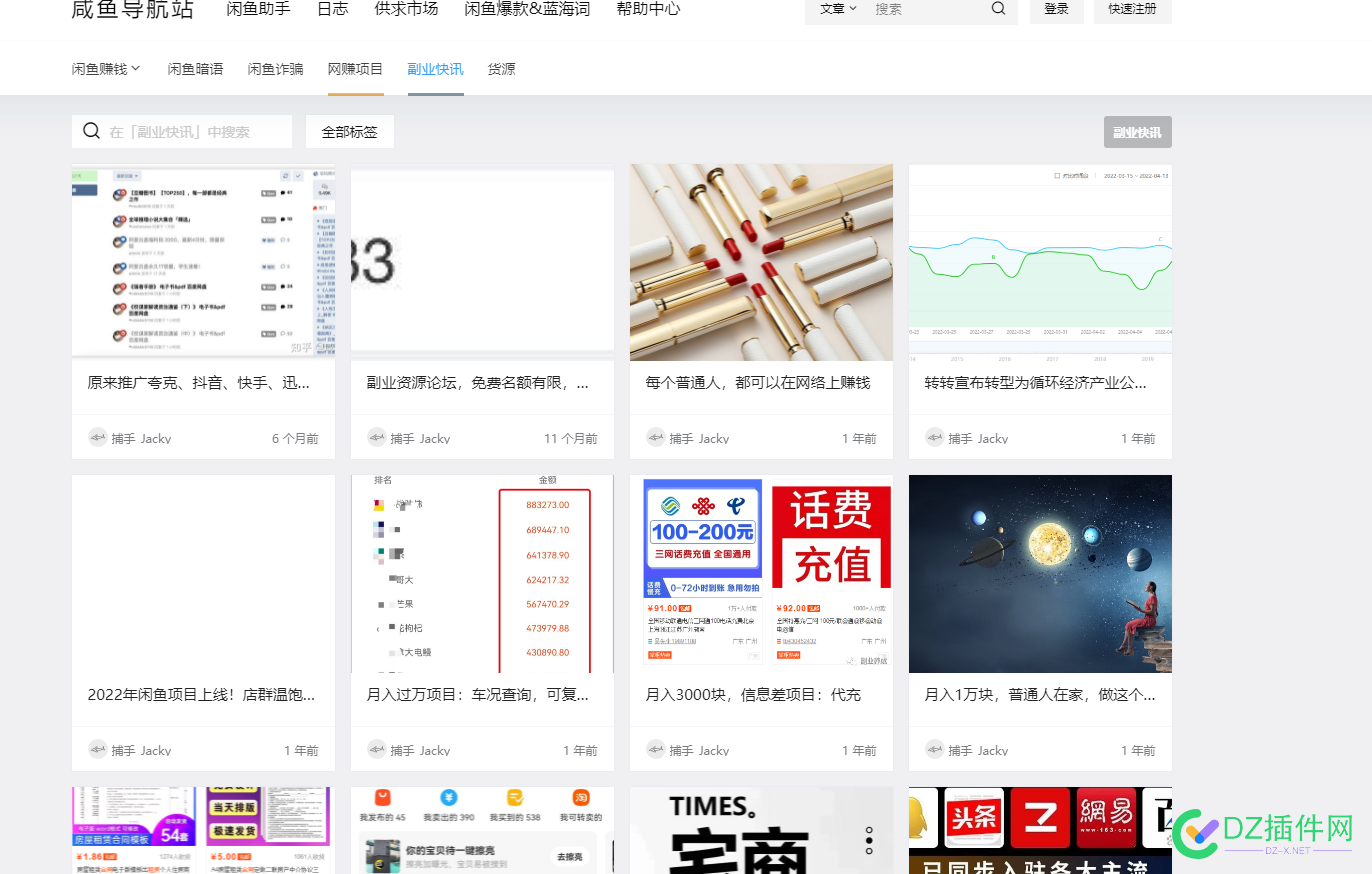
Task: Open thumbnail of 副业资源论坛 article
Action: click(x=482, y=262)
